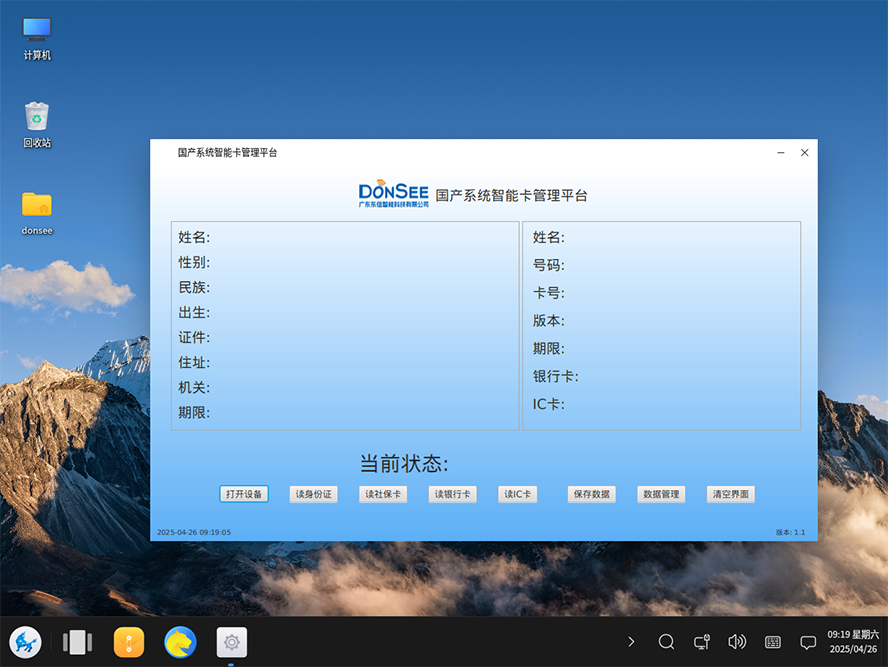Open the 回收站 Recycle Bin

[x=35, y=116]
